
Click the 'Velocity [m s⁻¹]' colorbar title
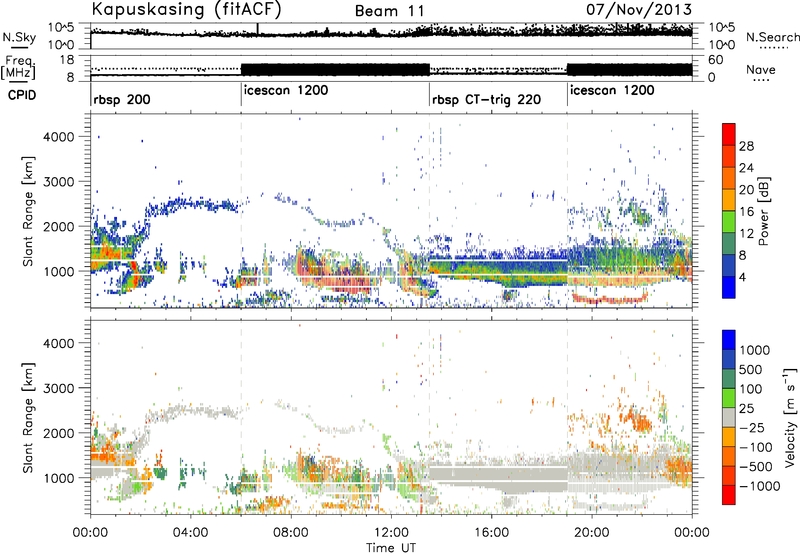point(790,417)
